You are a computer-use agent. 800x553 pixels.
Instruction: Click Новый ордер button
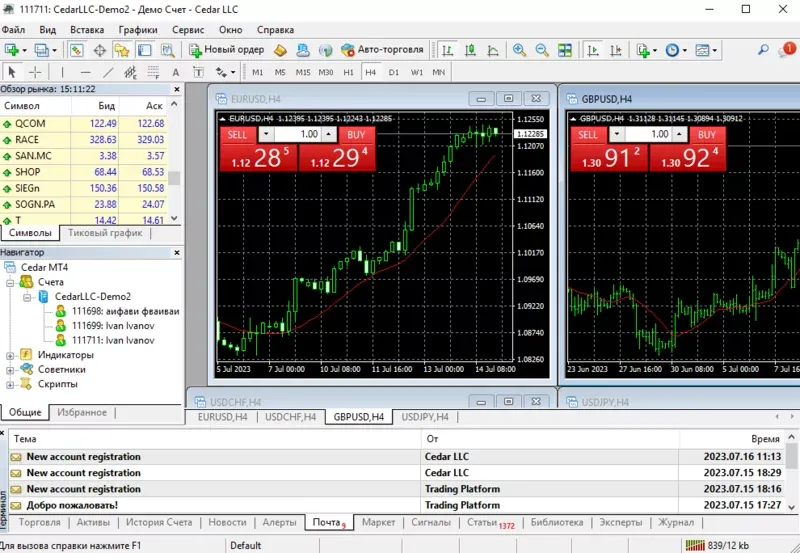point(227,49)
